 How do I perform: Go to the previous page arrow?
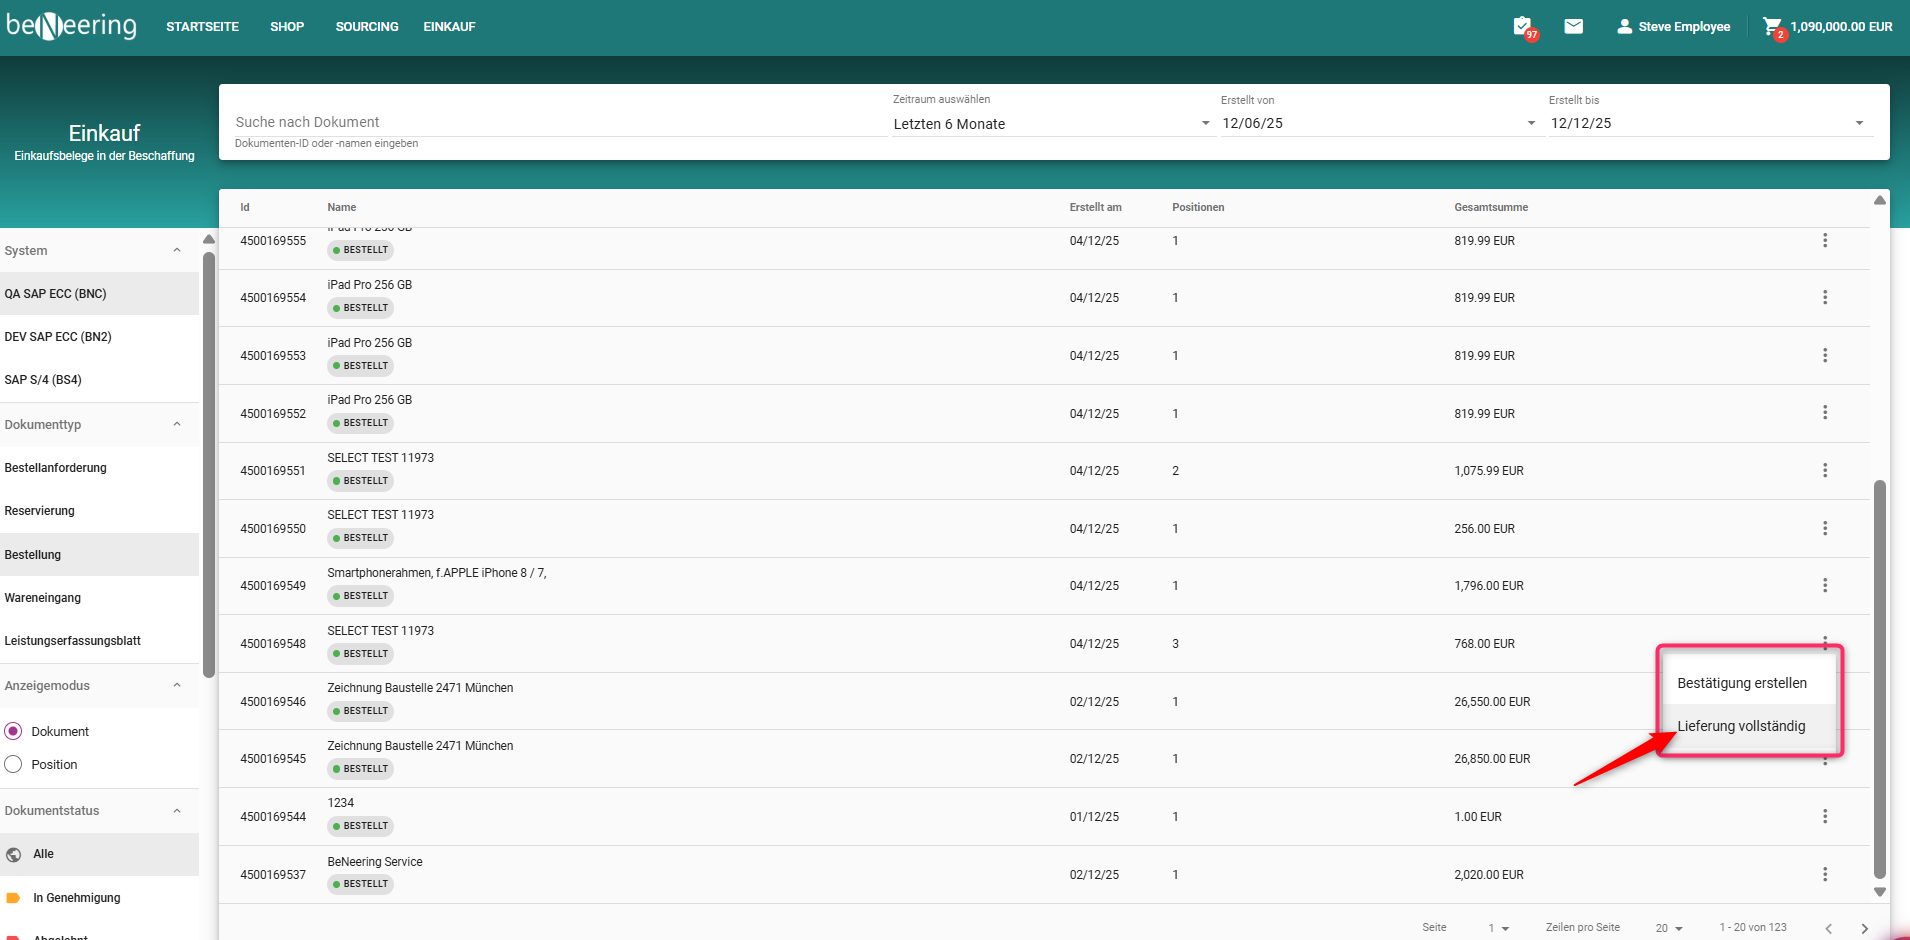tap(1828, 928)
